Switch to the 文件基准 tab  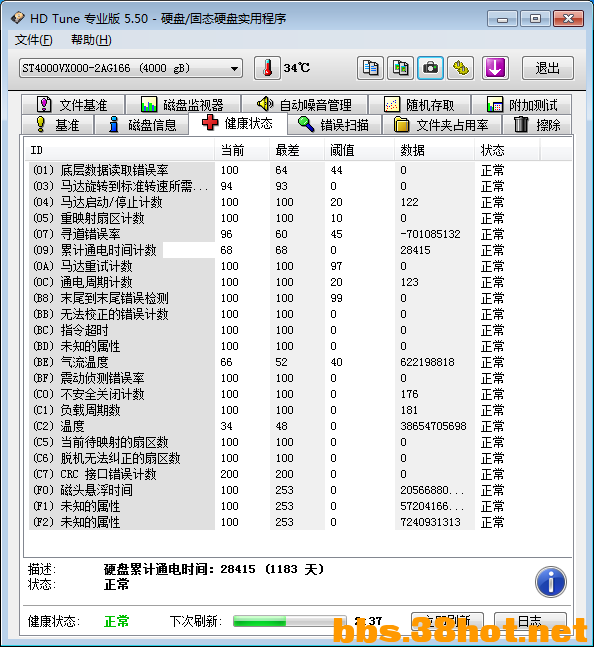click(73, 104)
